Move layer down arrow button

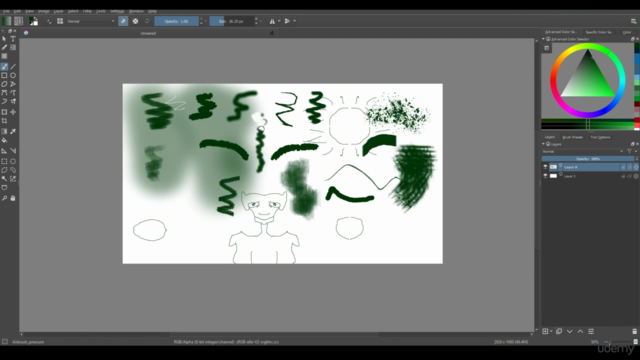pos(569,331)
